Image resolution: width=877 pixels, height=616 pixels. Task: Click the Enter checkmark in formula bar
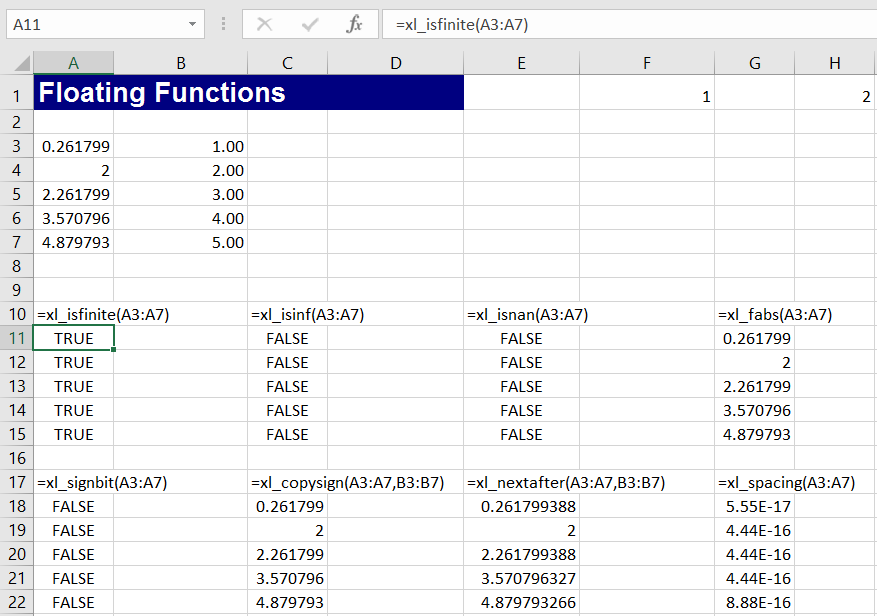pos(310,25)
